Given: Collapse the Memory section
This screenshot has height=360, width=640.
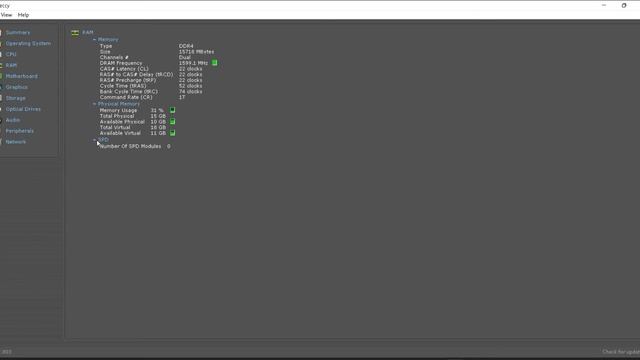Looking at the screenshot, I should click(x=94, y=40).
